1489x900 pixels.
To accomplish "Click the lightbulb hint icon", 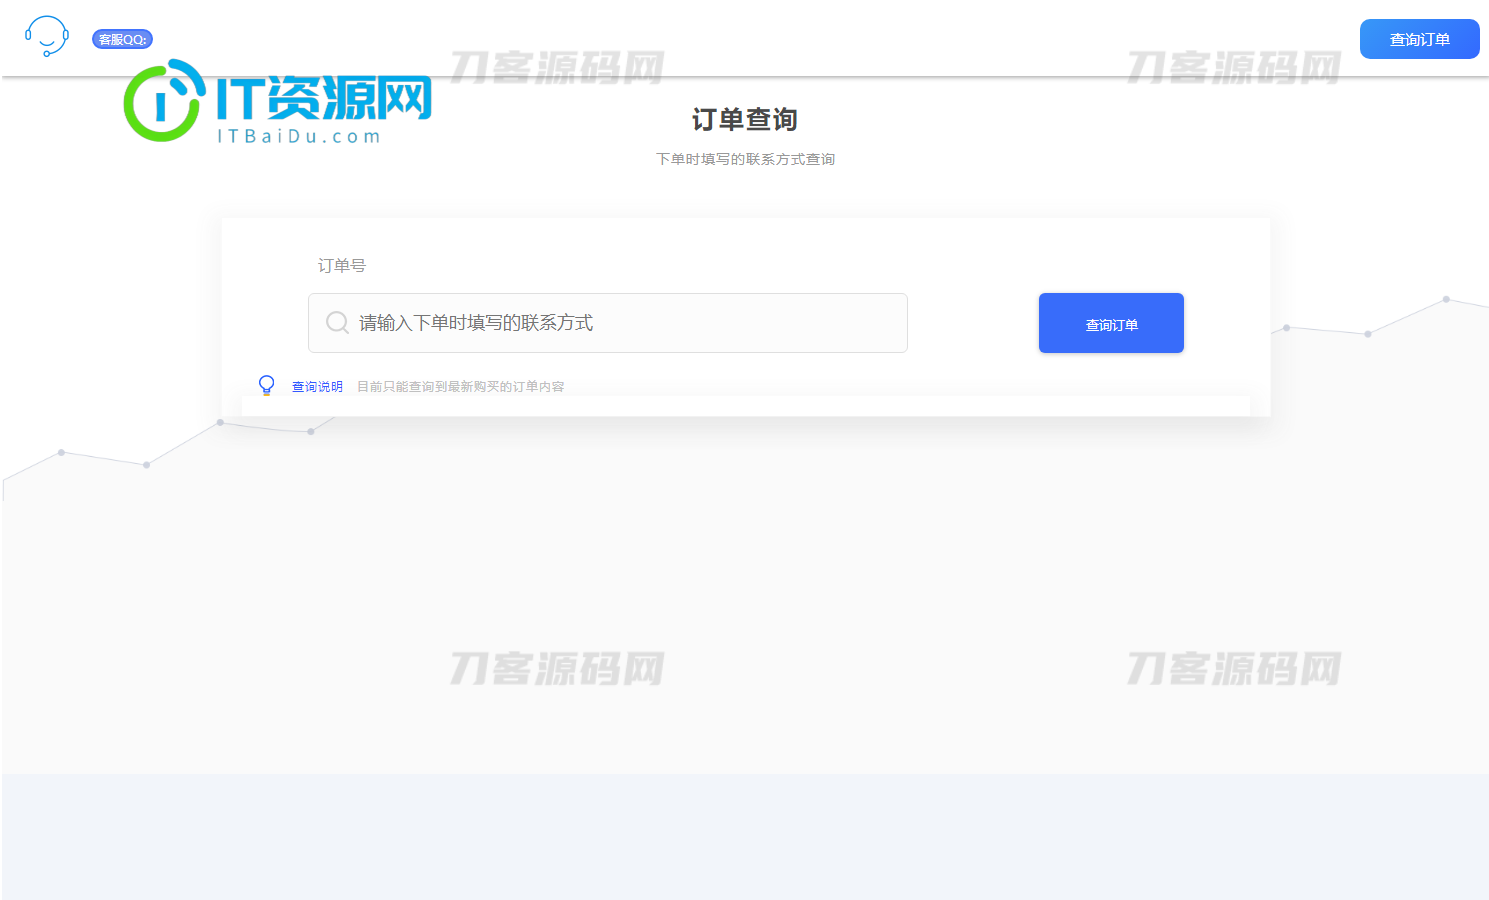I will tap(266, 385).
